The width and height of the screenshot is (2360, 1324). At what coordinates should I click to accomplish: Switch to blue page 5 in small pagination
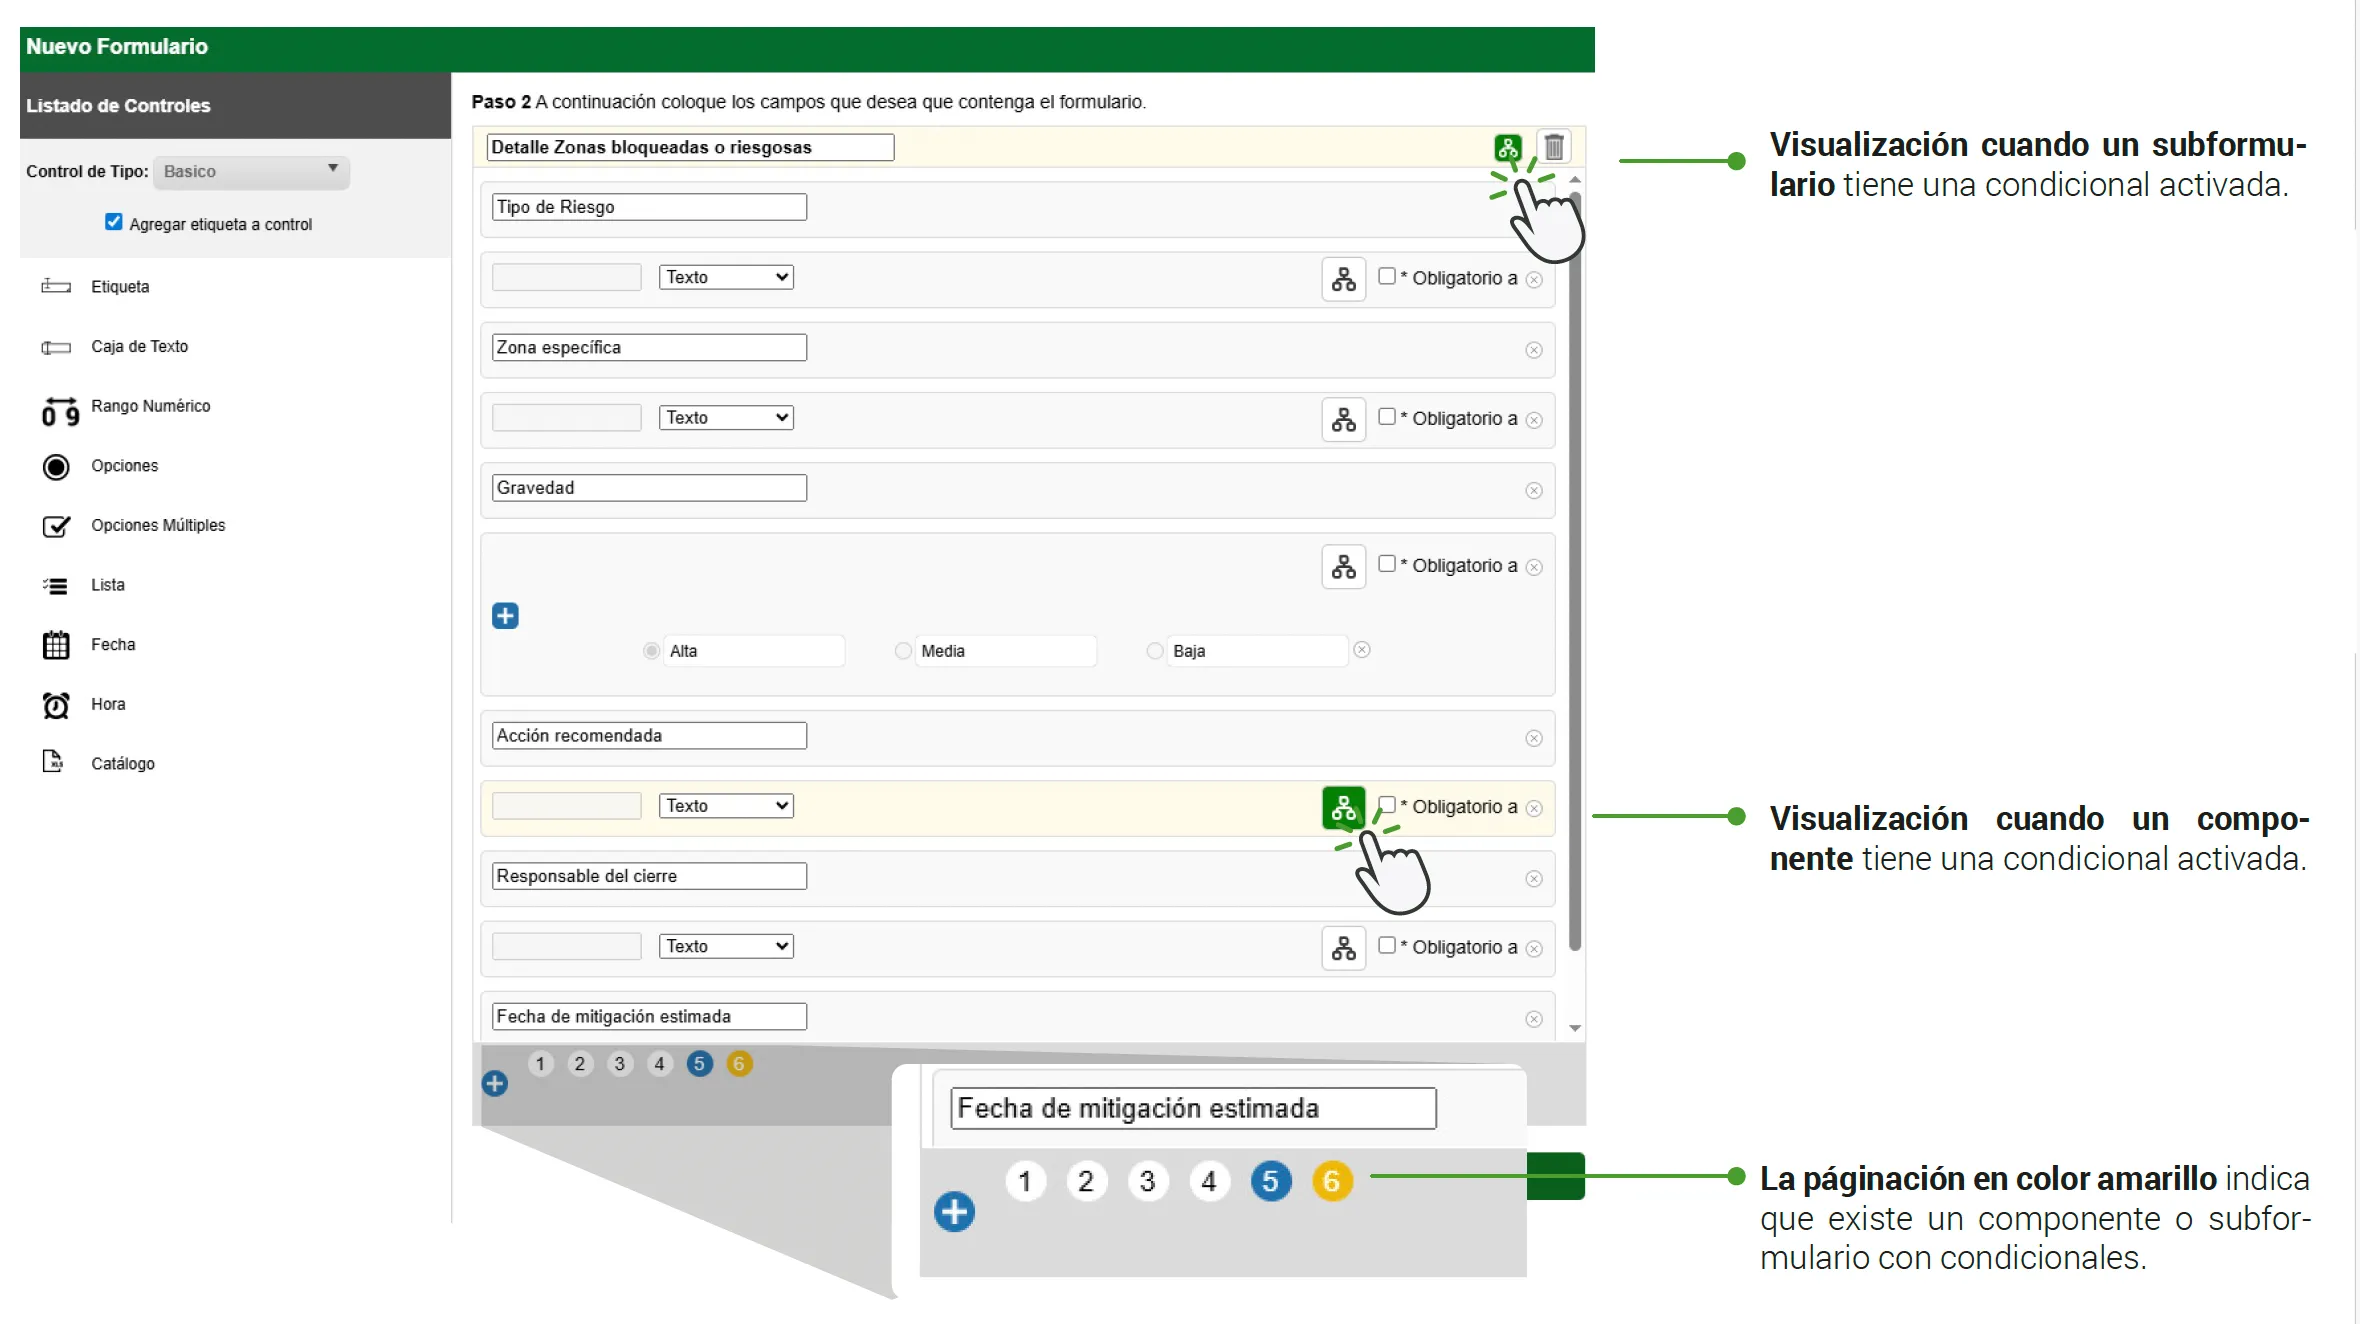coord(700,1064)
